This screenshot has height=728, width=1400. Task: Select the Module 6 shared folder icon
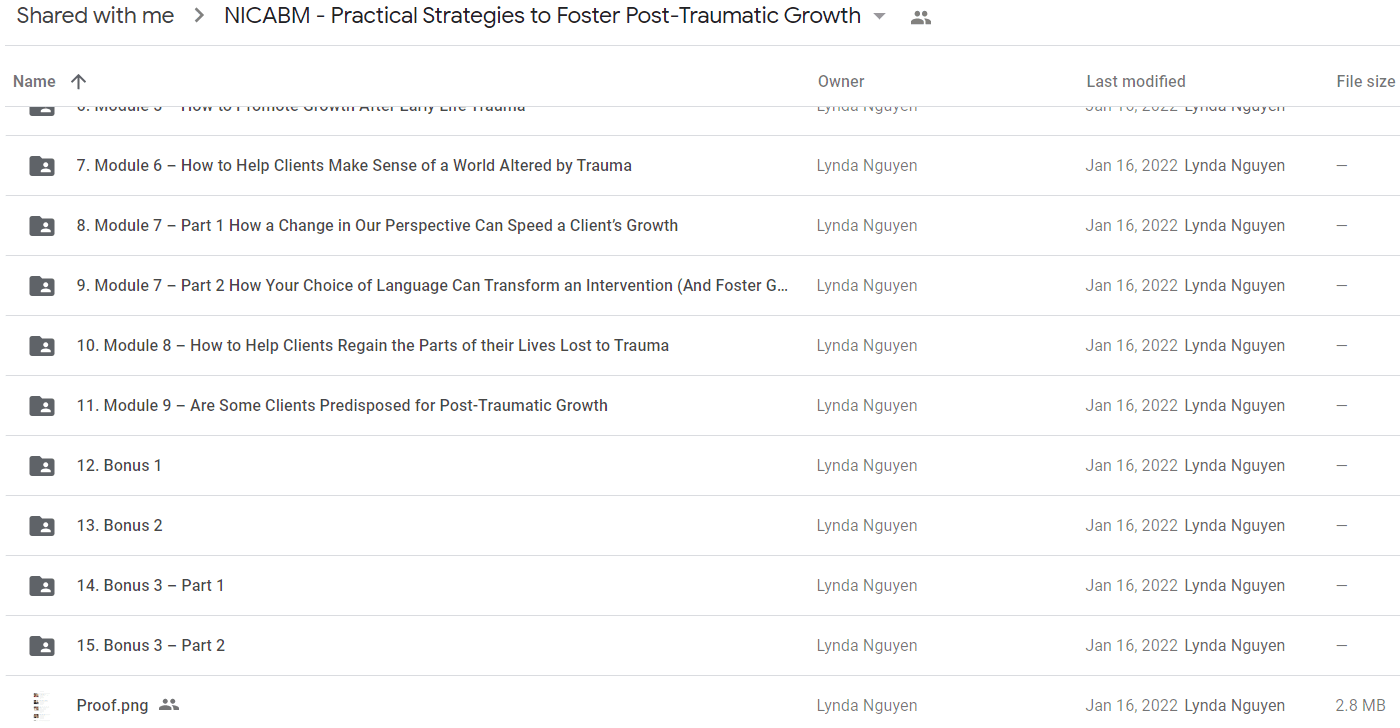click(x=42, y=166)
